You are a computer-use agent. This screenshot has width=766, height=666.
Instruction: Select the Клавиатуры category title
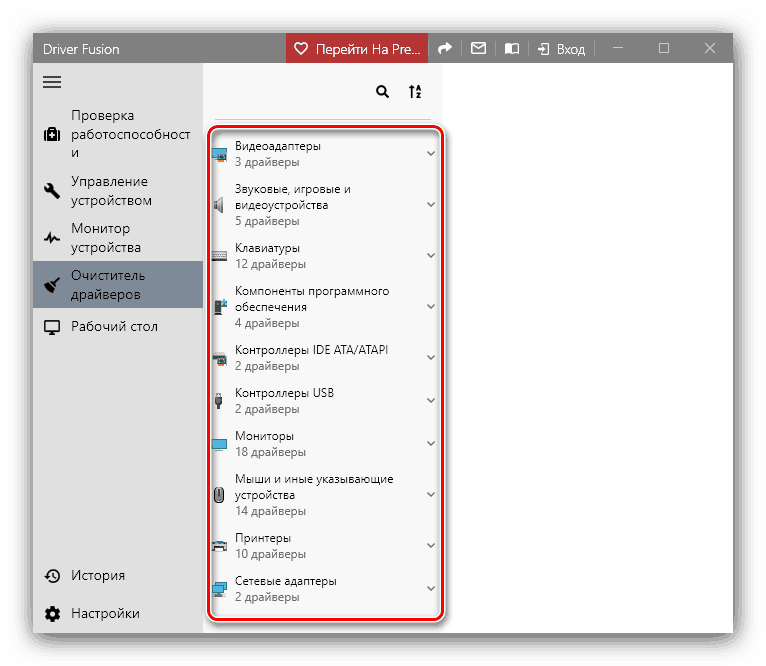click(x=267, y=248)
